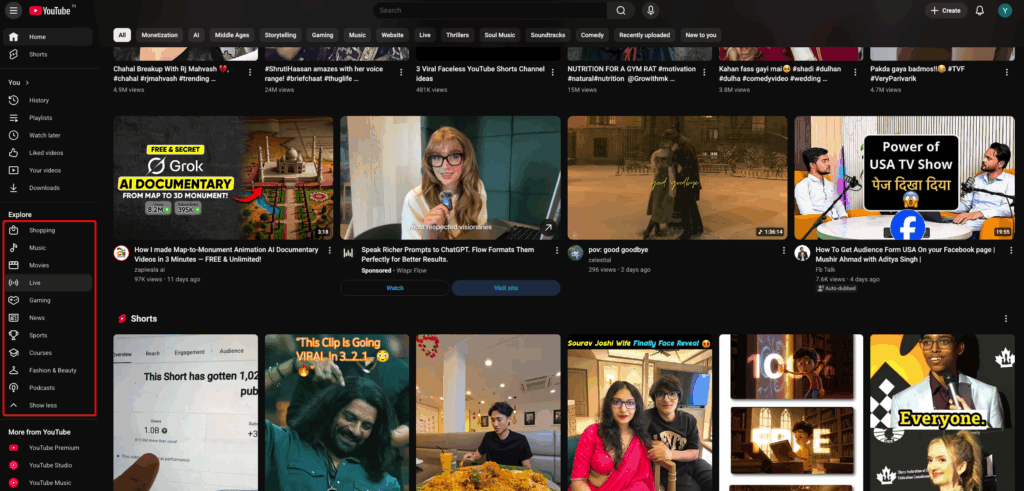Click the YouTube logo
Image resolution: width=1024 pixels, height=491 pixels.
(52, 10)
